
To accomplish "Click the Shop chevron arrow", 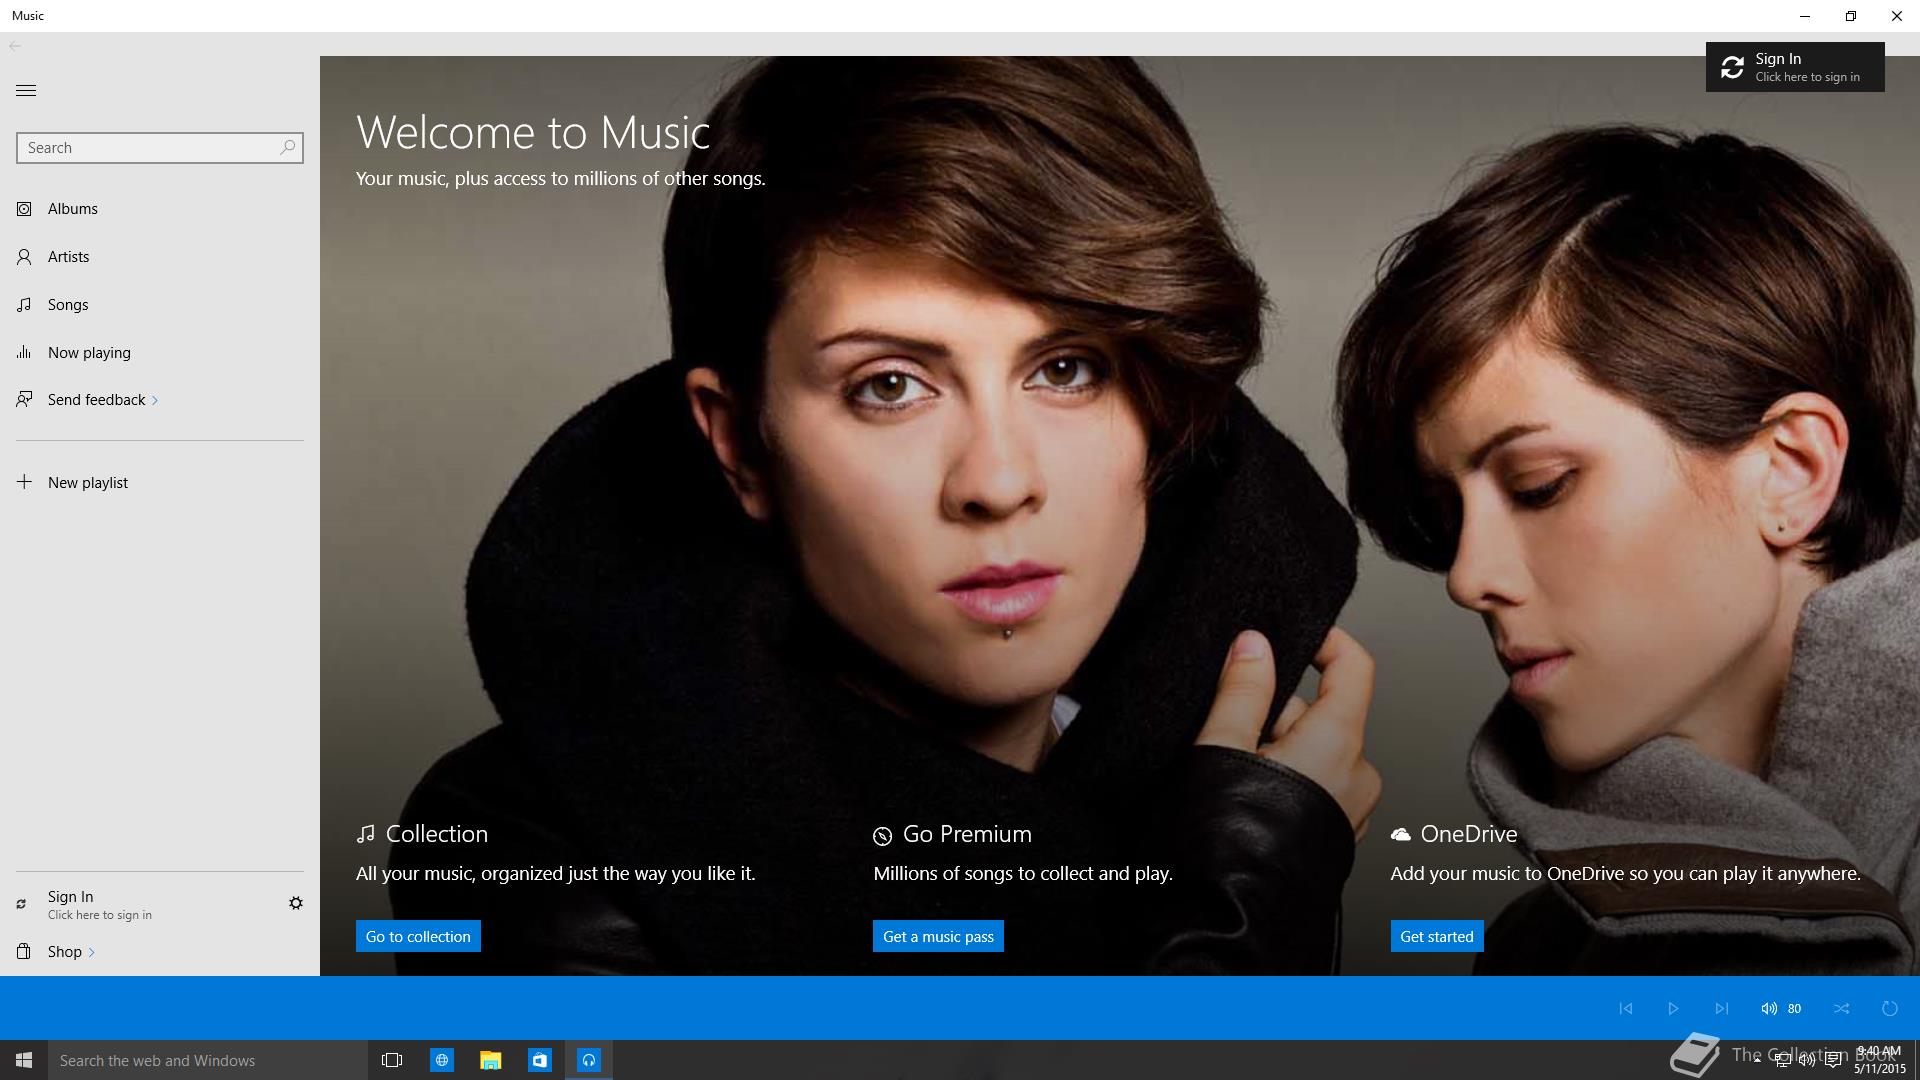I will pos(92,953).
